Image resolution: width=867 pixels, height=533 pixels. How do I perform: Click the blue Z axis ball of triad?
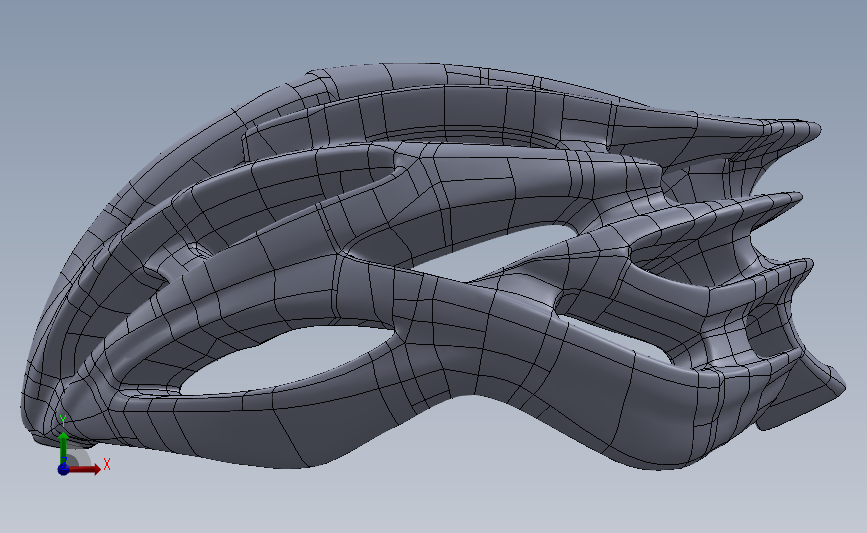[63, 469]
